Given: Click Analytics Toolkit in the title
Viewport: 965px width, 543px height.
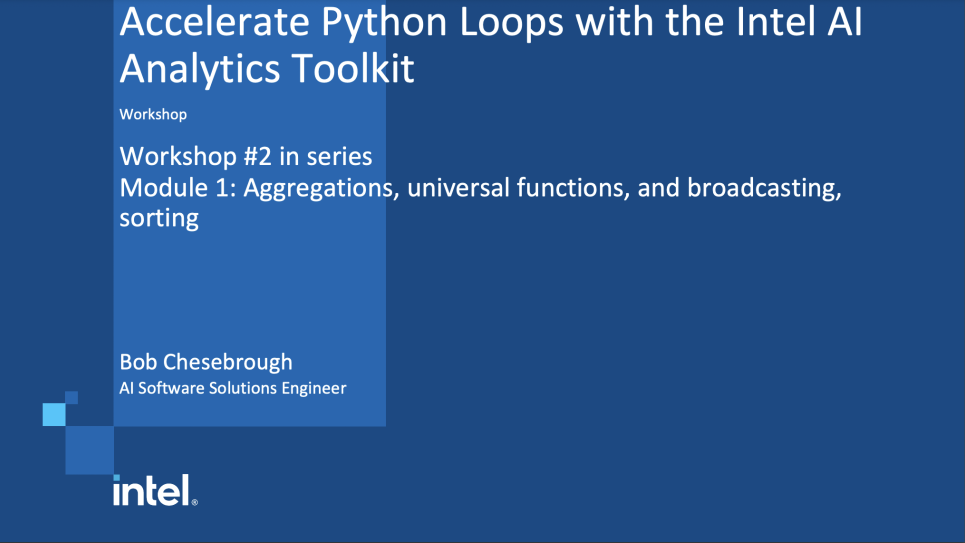Looking at the screenshot, I should click(x=266, y=70).
